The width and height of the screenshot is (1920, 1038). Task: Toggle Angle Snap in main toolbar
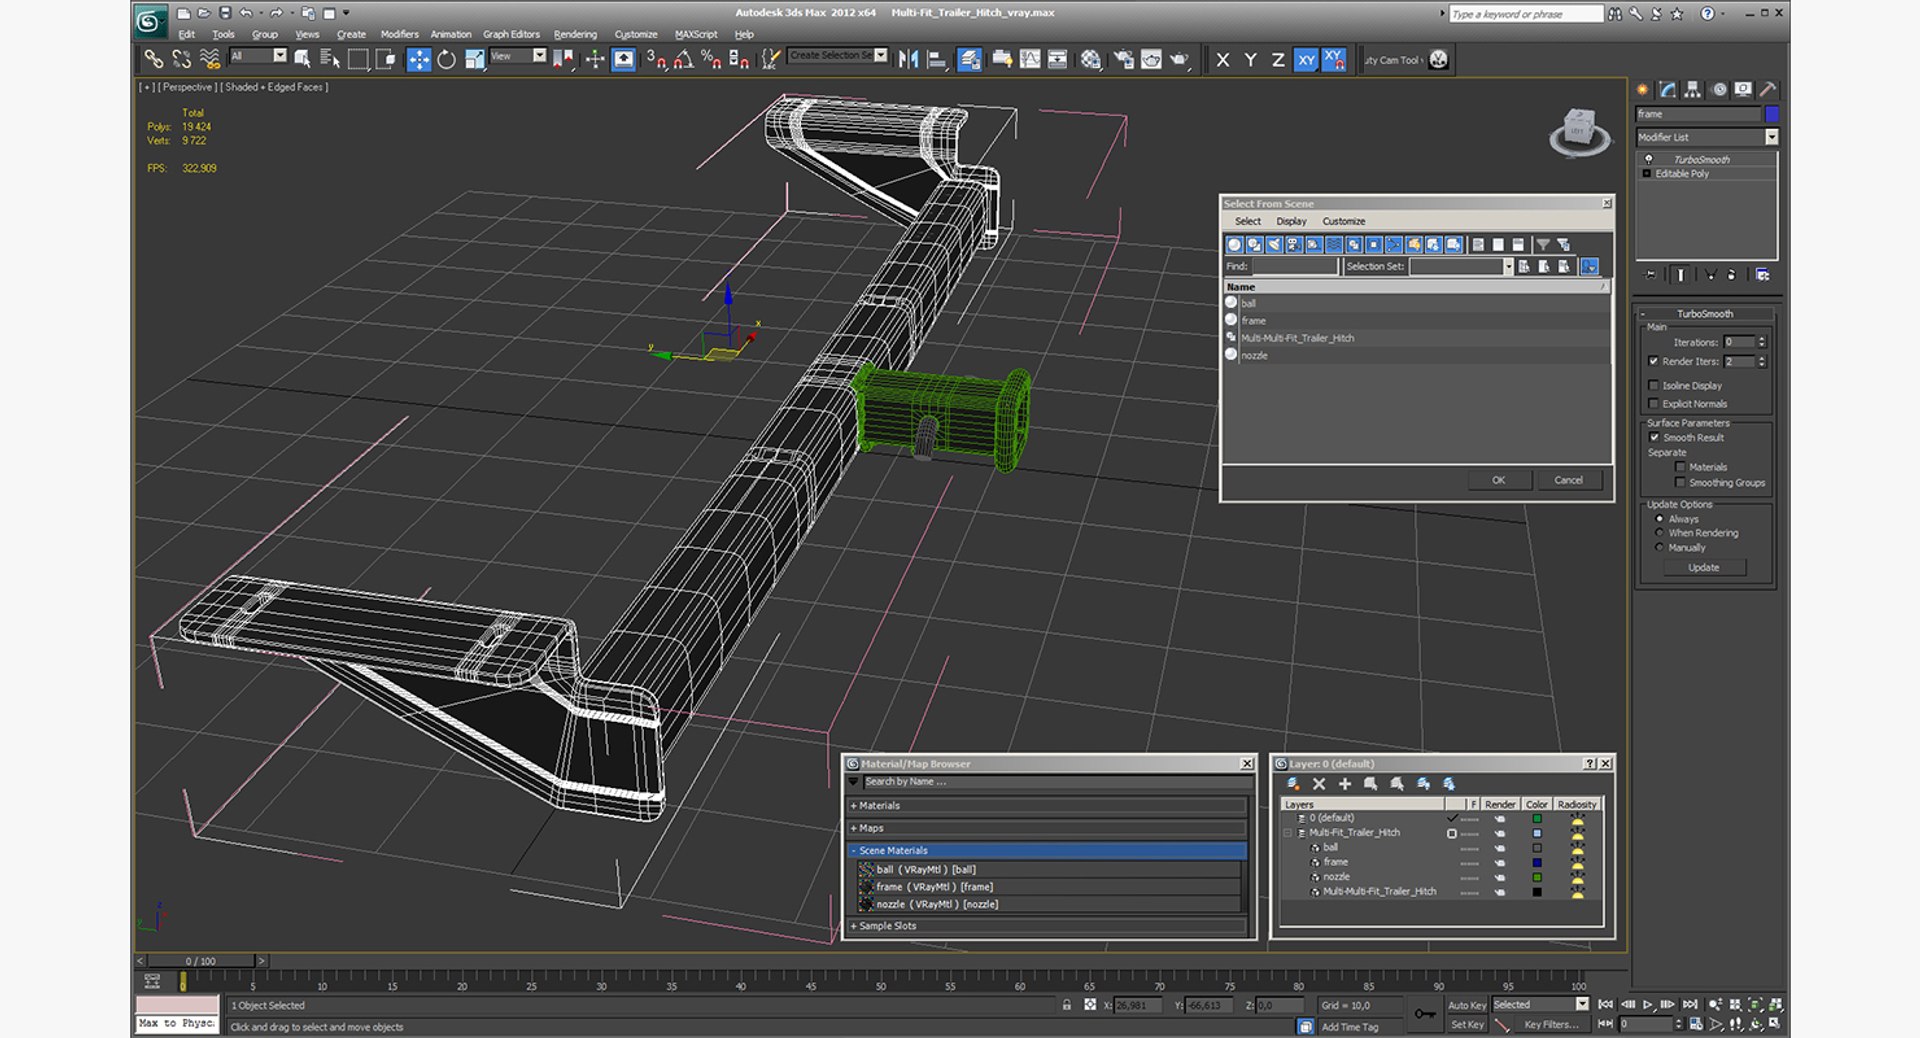(684, 59)
